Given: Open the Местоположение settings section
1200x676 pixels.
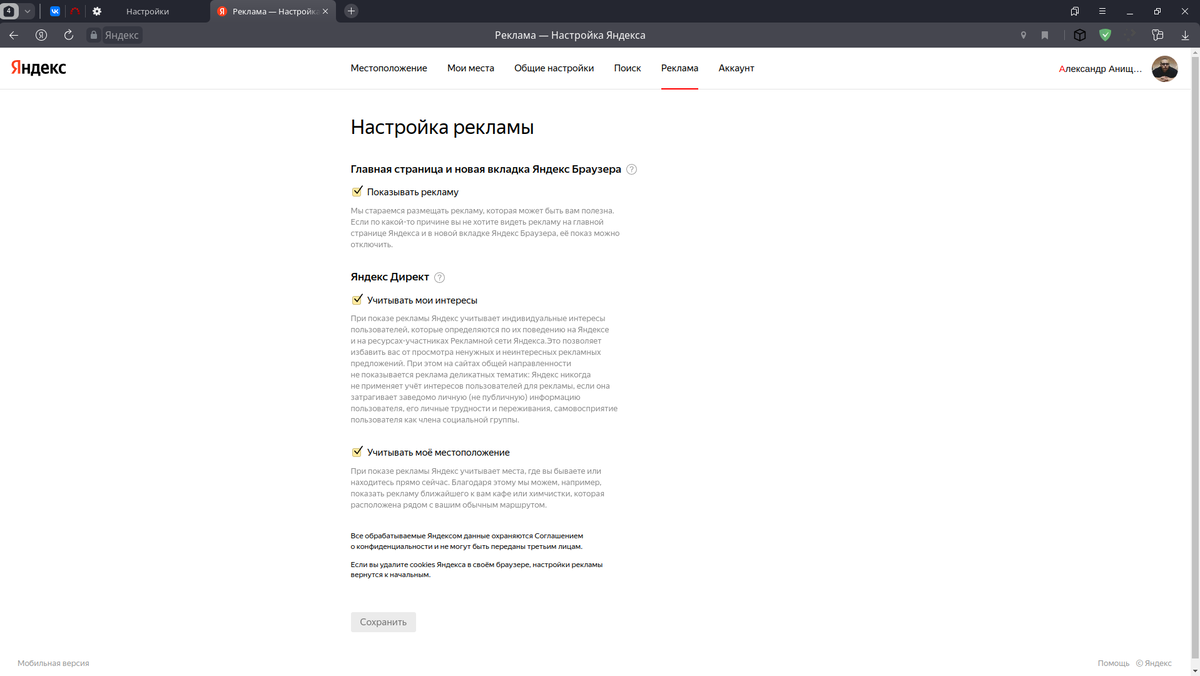Looking at the screenshot, I should click(389, 68).
